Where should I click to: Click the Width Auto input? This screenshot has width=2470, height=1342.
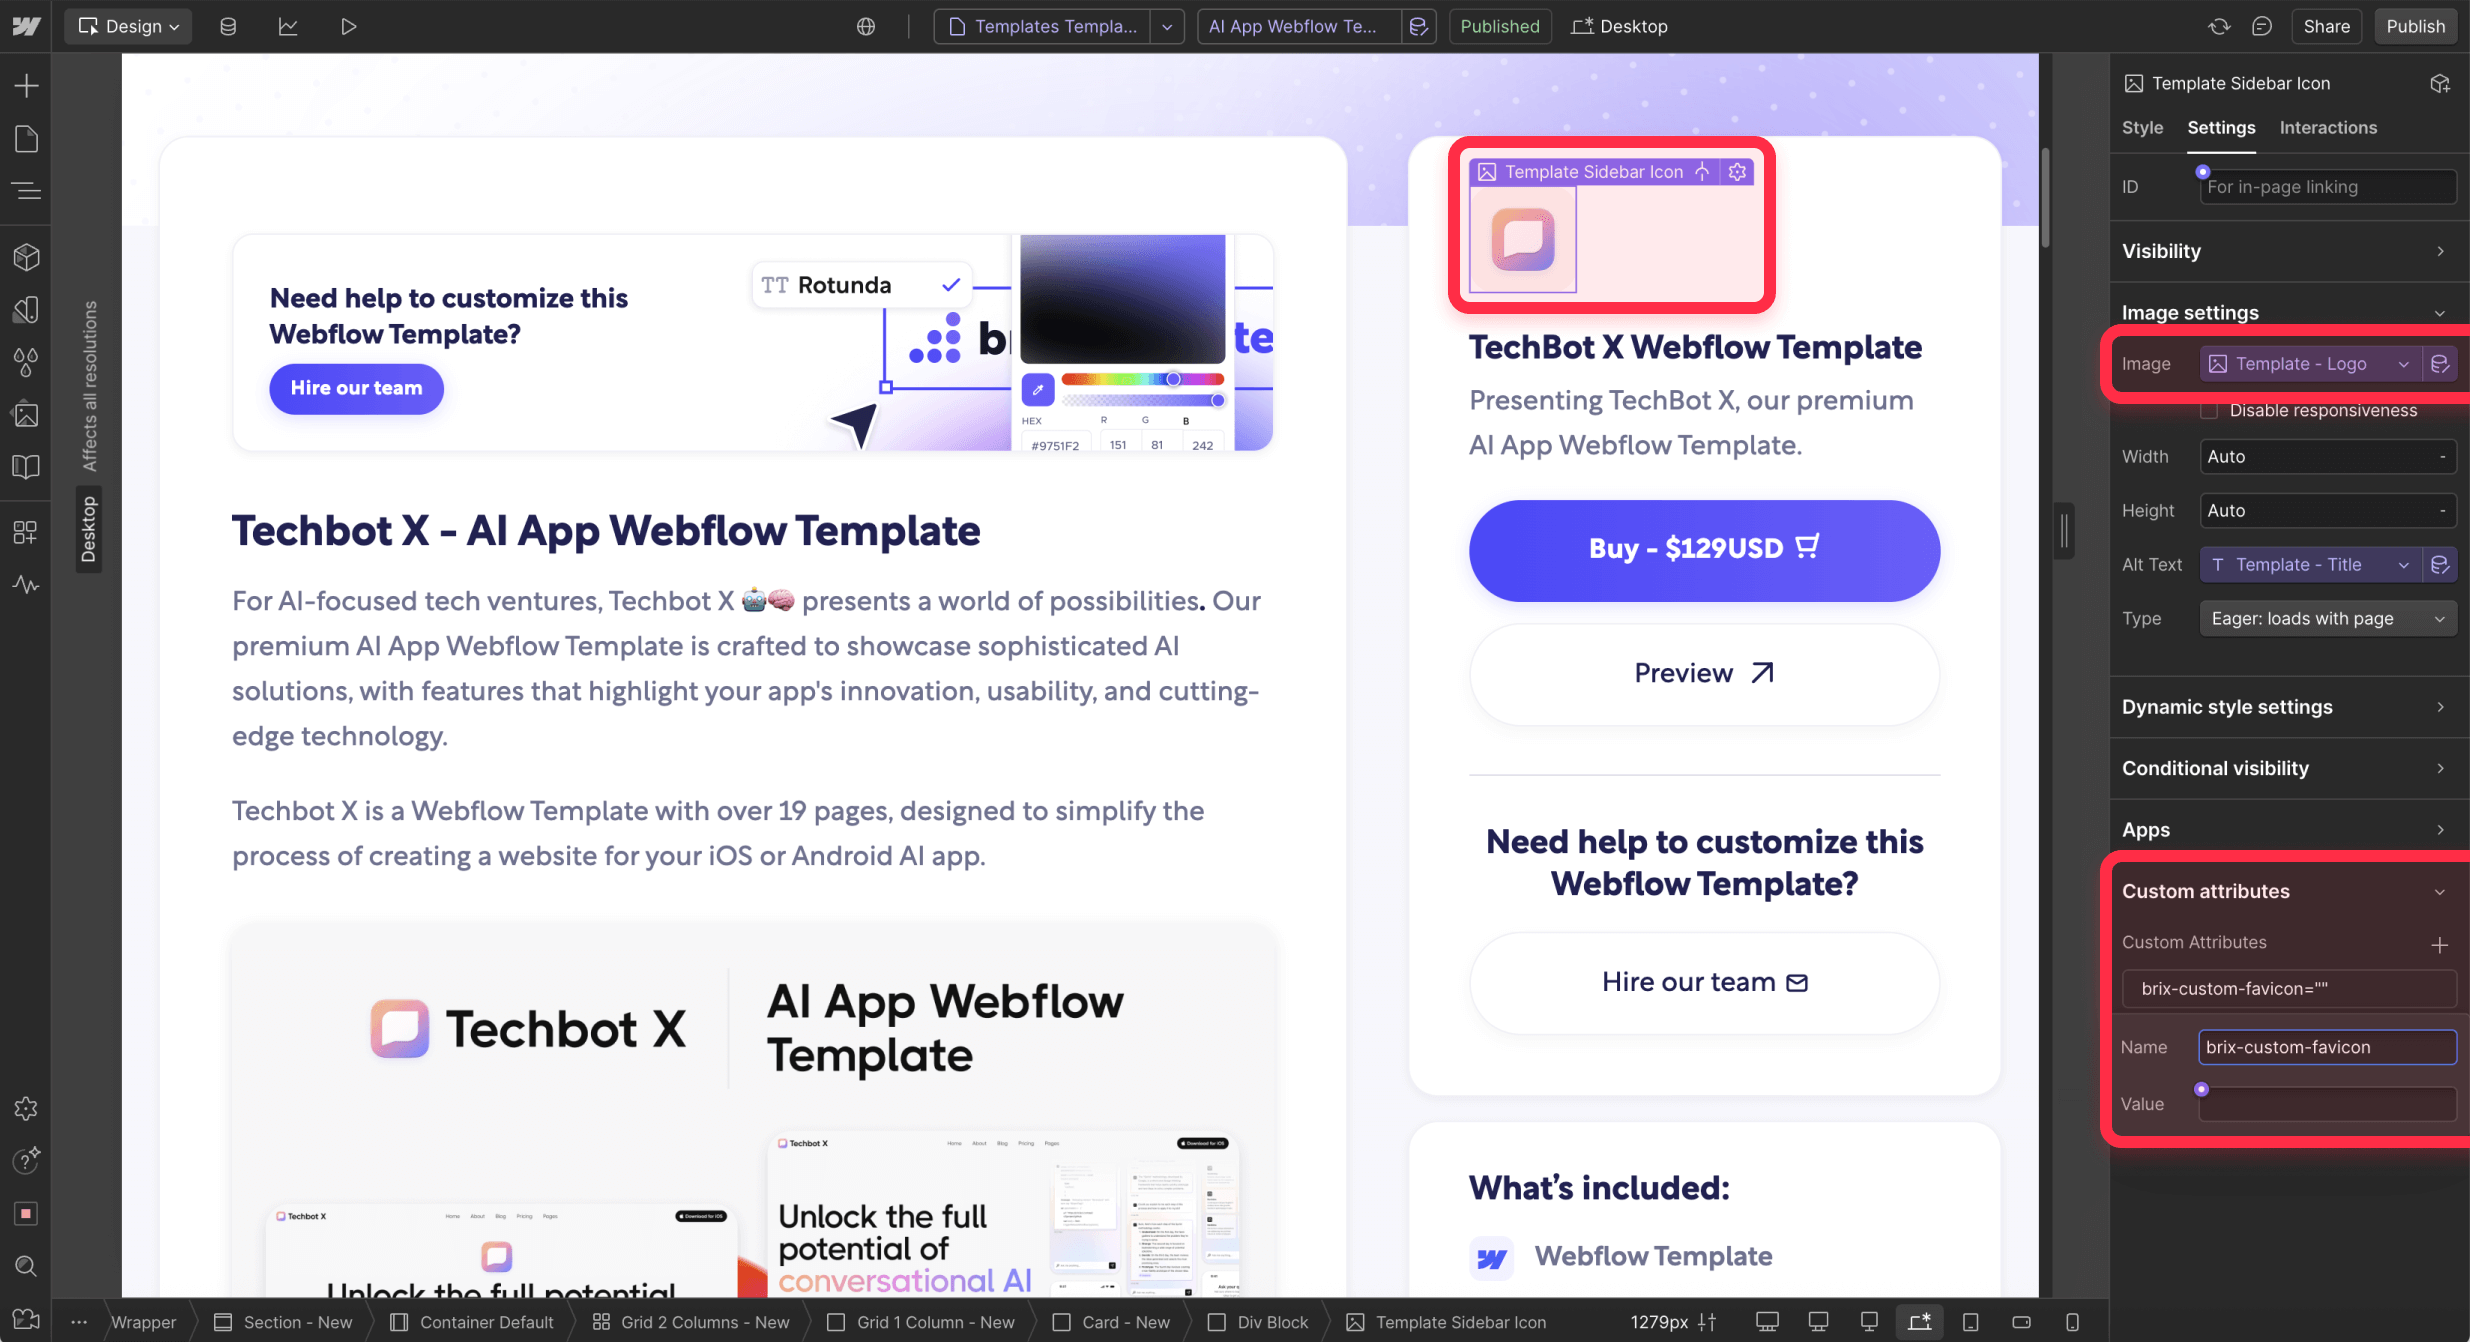2327,456
